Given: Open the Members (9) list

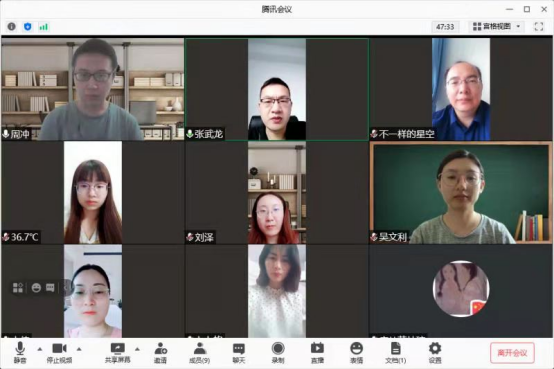Looking at the screenshot, I should coord(200,353).
